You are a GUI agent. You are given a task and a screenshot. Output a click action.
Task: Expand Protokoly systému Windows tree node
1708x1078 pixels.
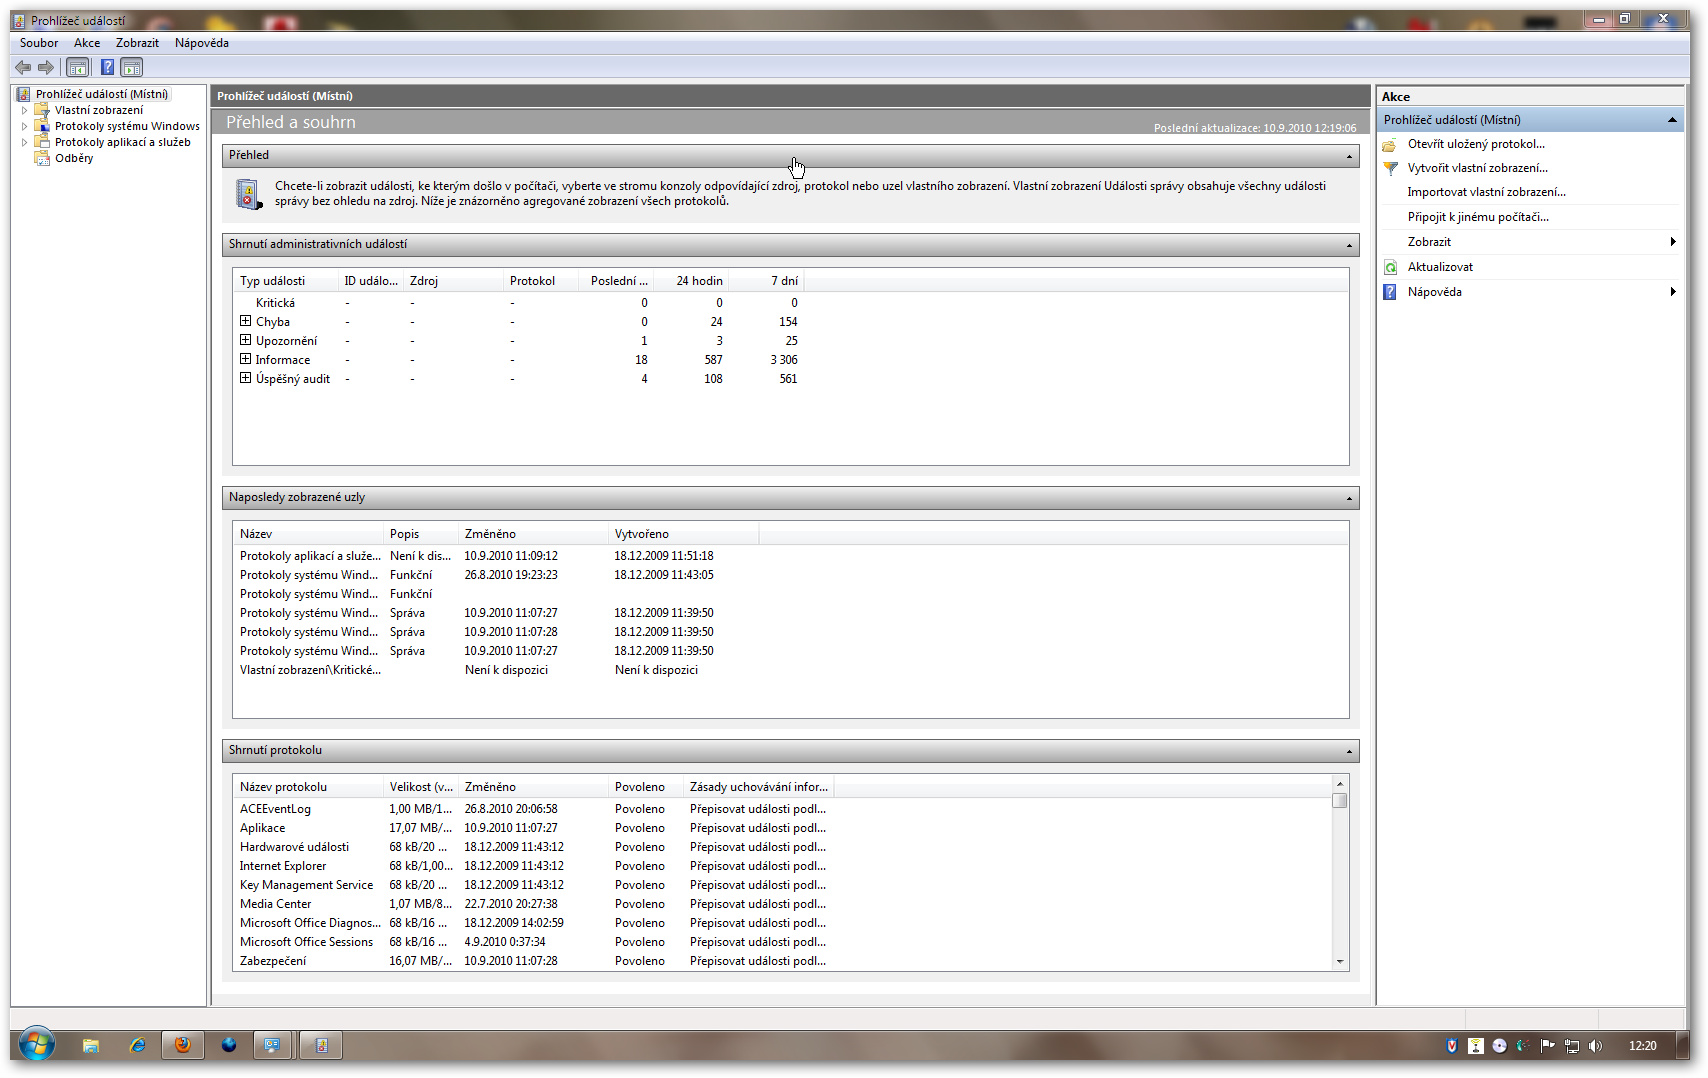[24, 126]
